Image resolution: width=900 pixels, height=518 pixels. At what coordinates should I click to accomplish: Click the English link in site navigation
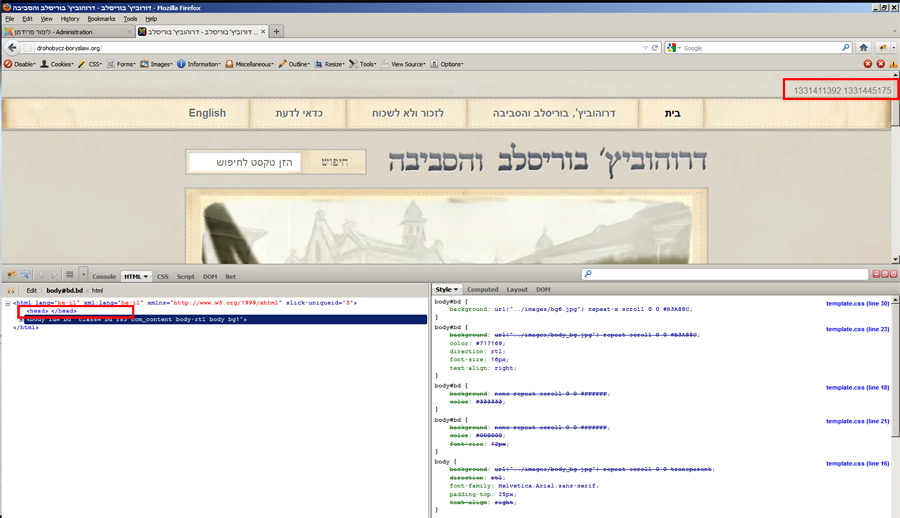coord(207,113)
